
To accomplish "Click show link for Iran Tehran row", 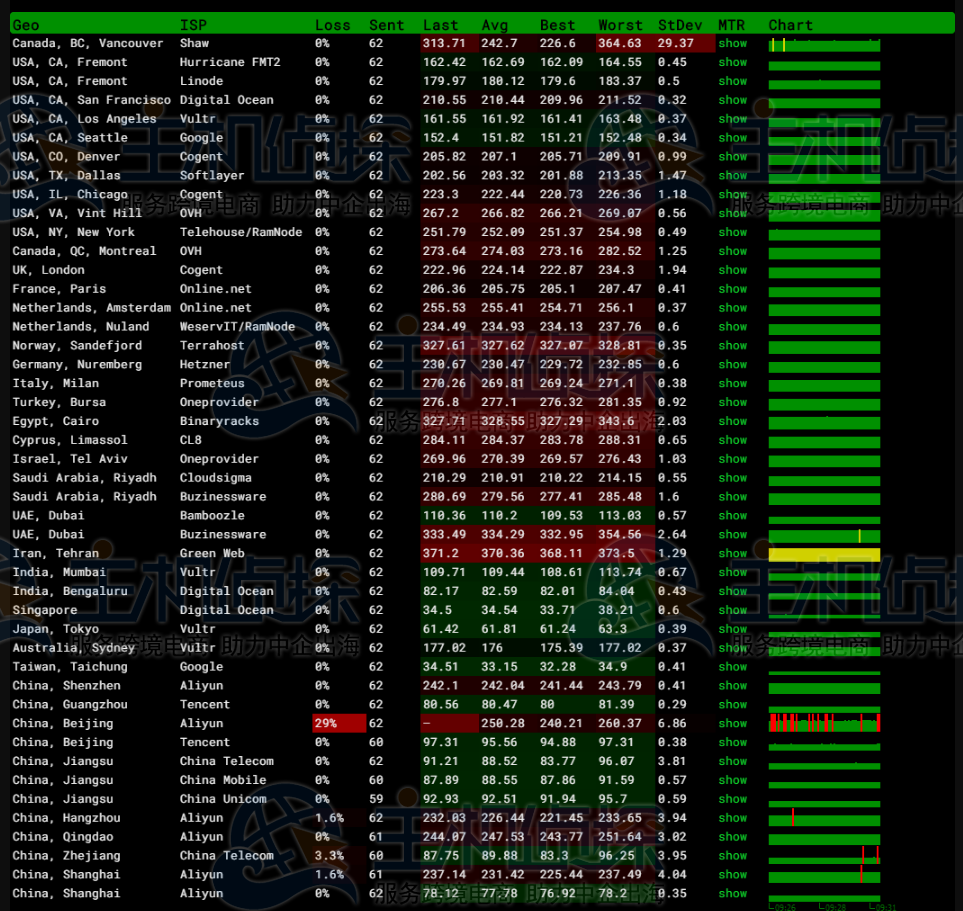I will (732, 553).
